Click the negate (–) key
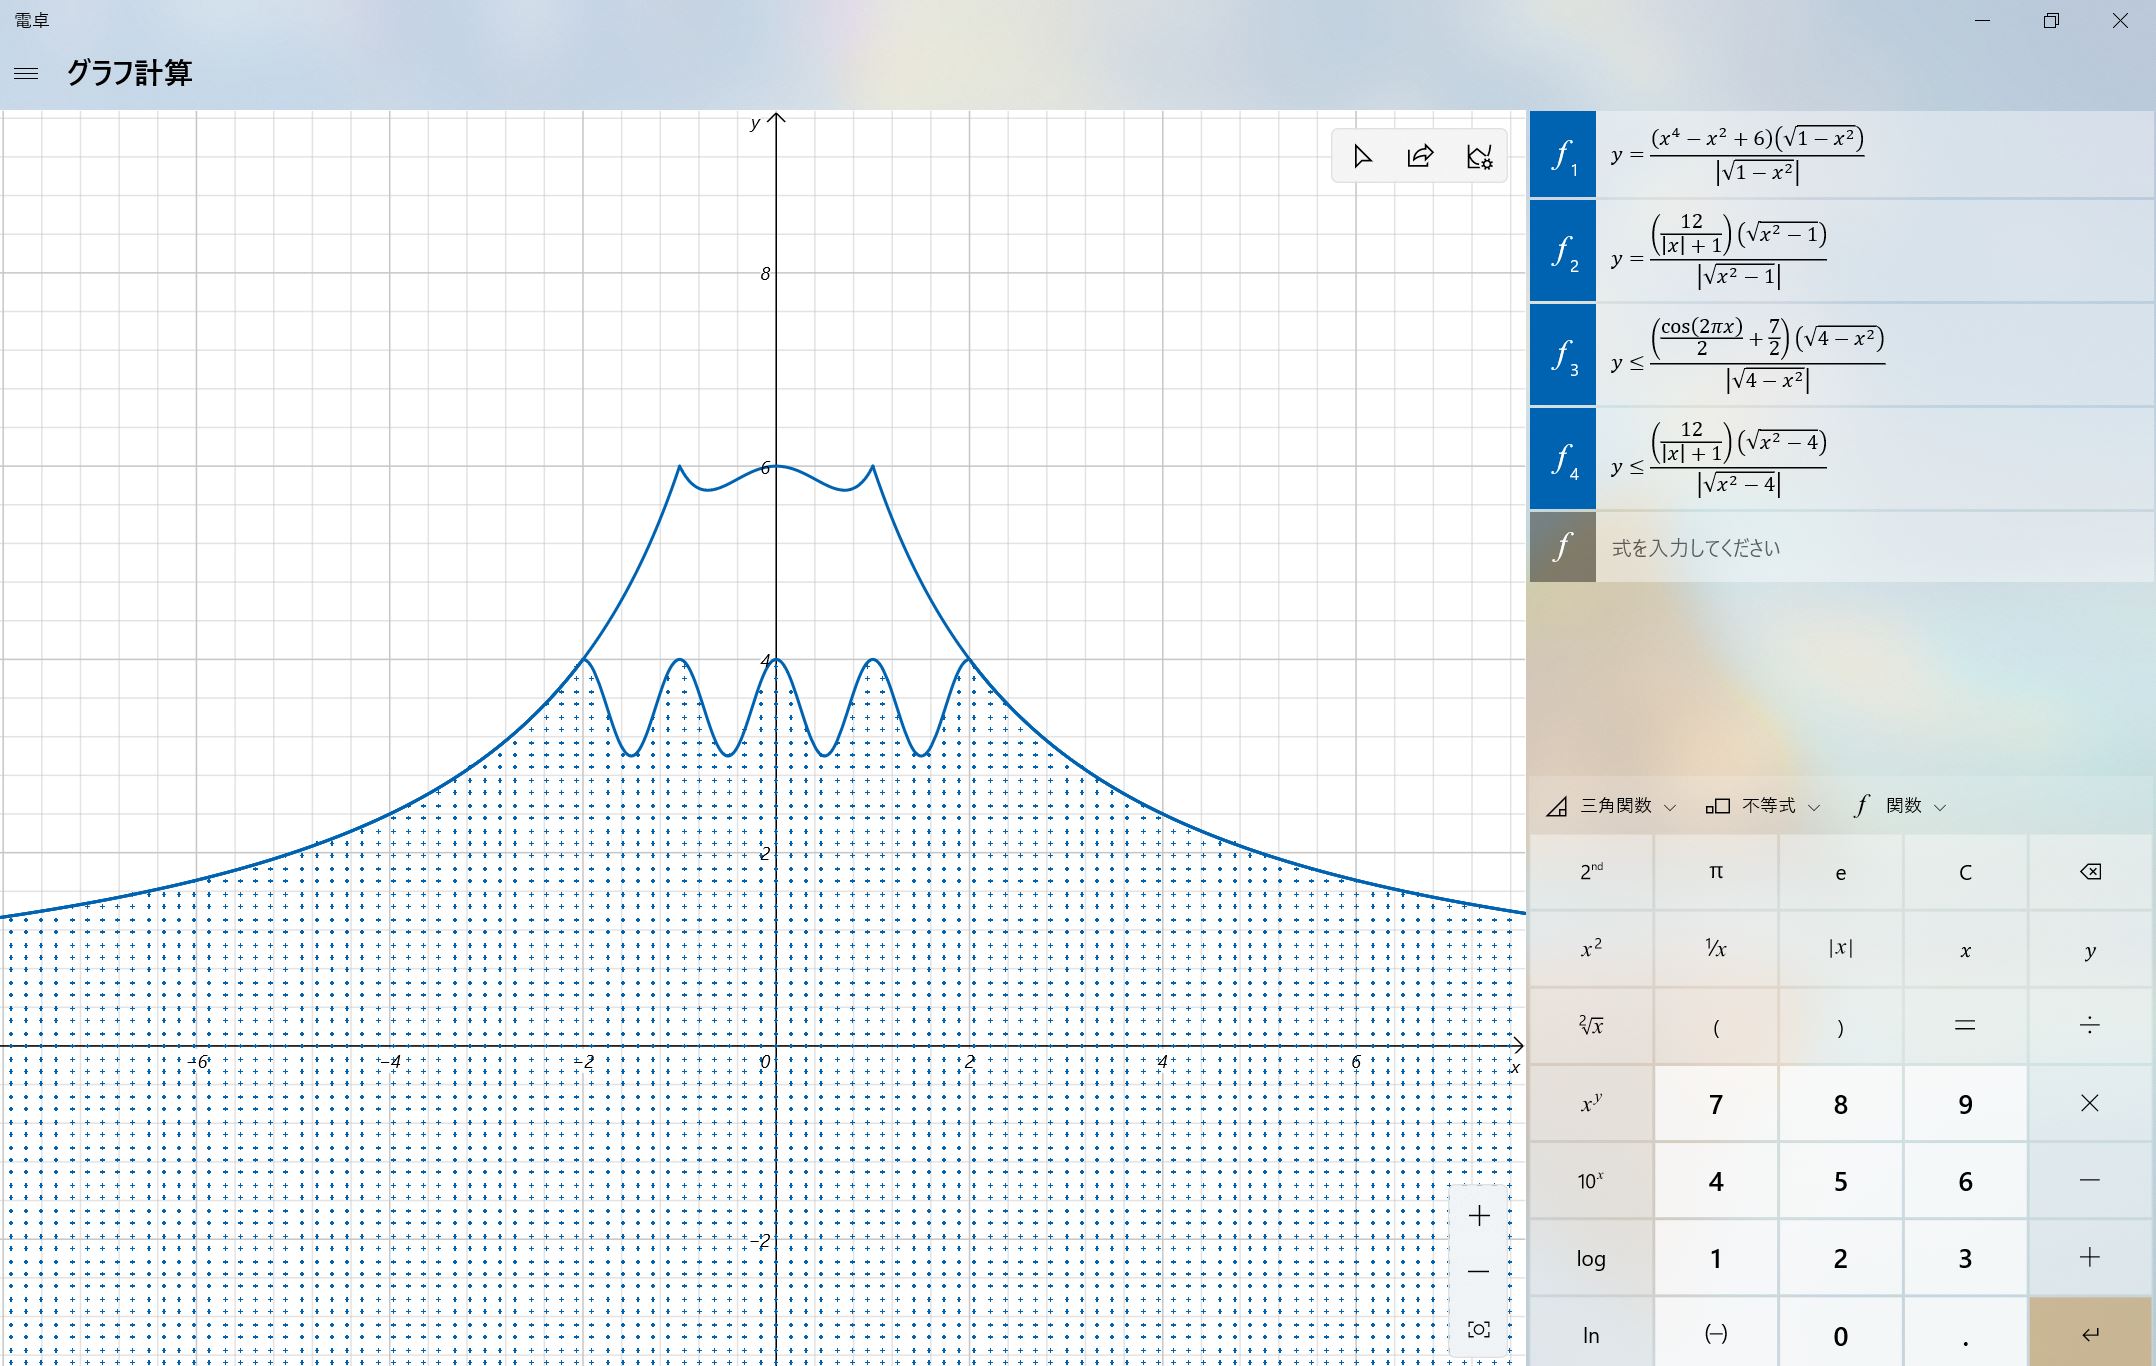2156x1366 pixels. tap(1716, 1334)
